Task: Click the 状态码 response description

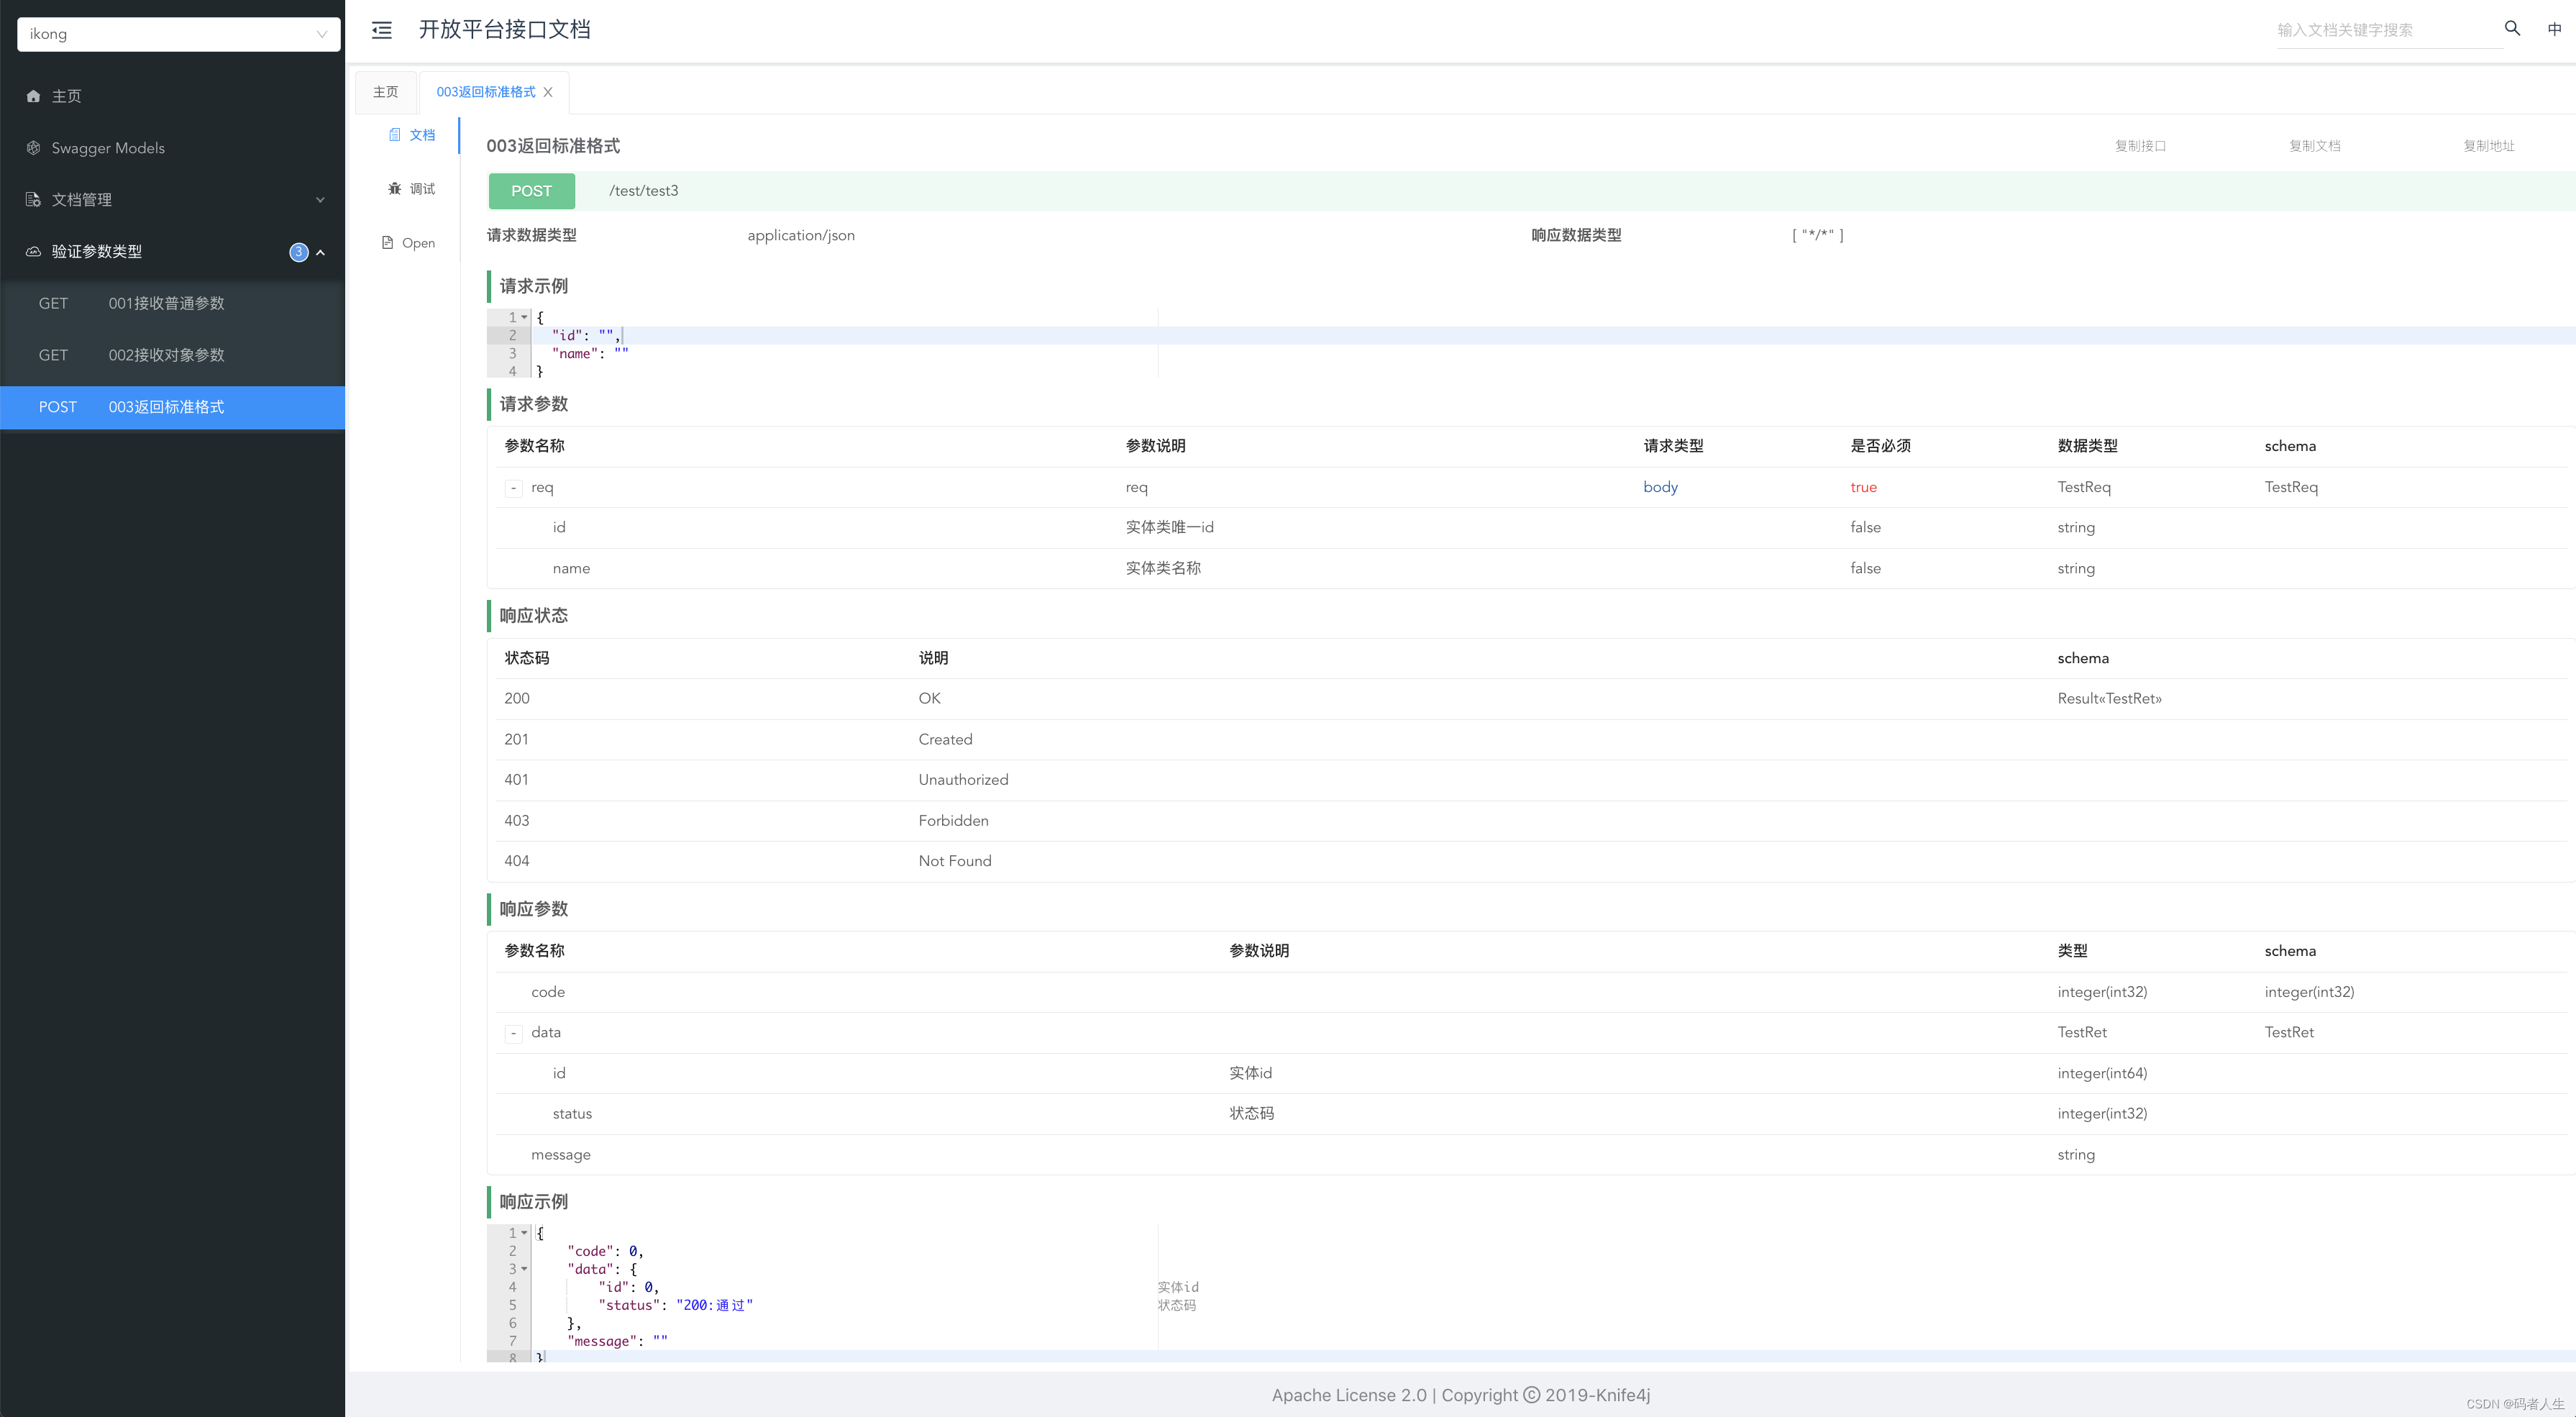Action: [1251, 1113]
